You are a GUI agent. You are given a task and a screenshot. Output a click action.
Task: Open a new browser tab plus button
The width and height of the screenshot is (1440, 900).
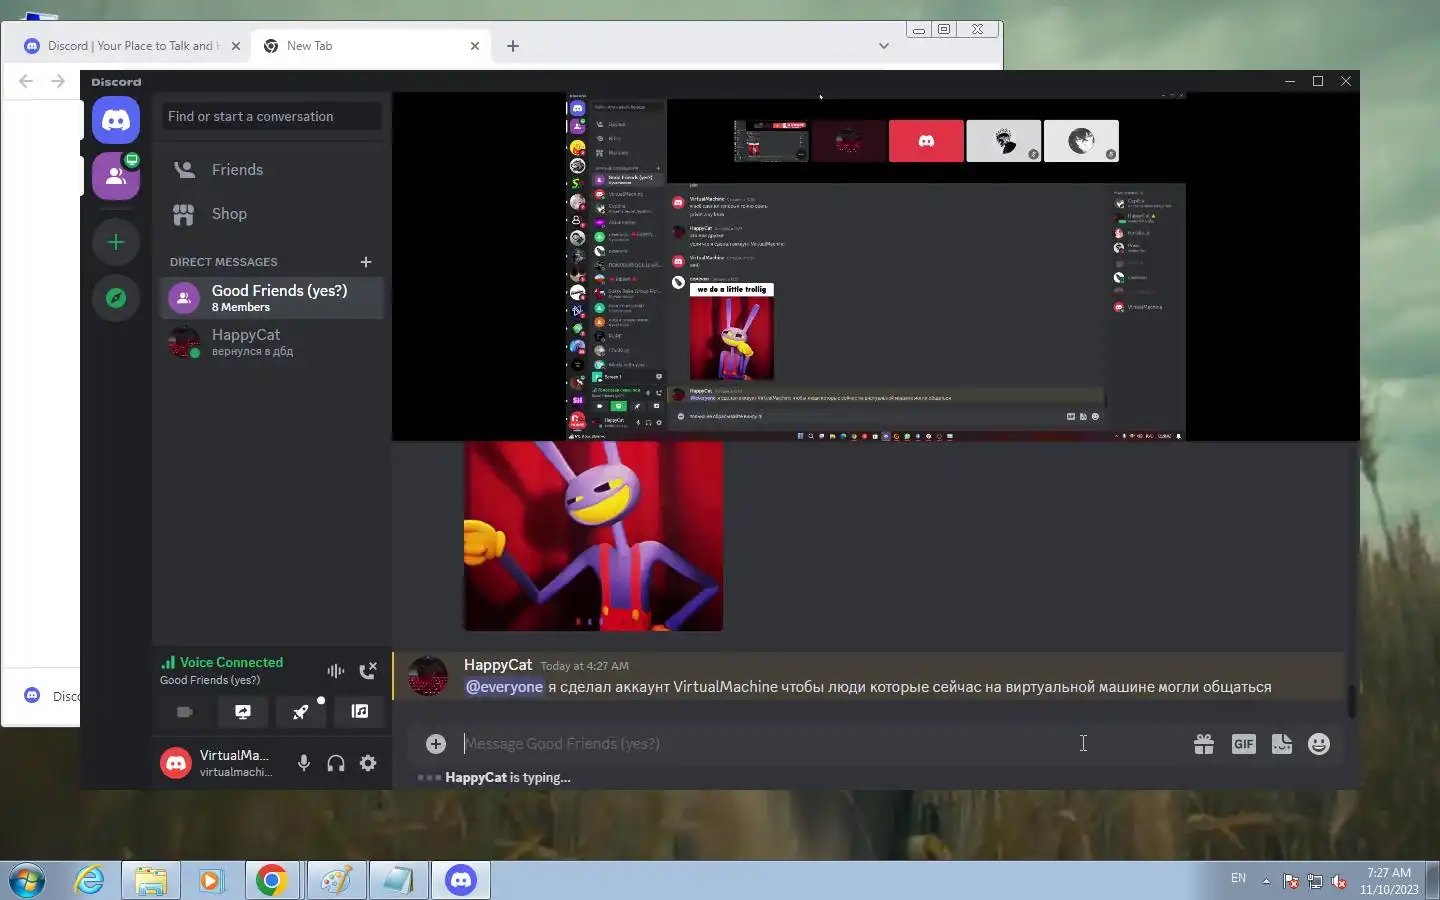tap(513, 46)
